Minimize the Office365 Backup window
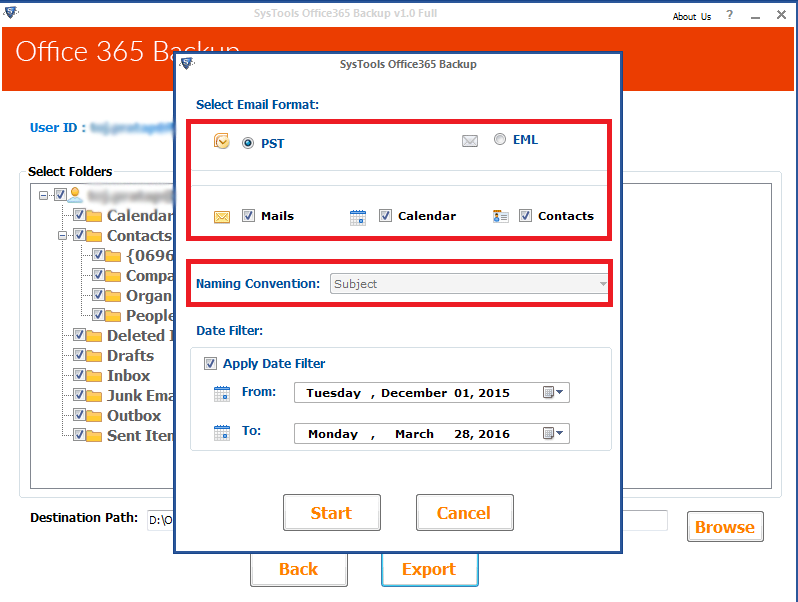The image size is (798, 602). (x=755, y=16)
